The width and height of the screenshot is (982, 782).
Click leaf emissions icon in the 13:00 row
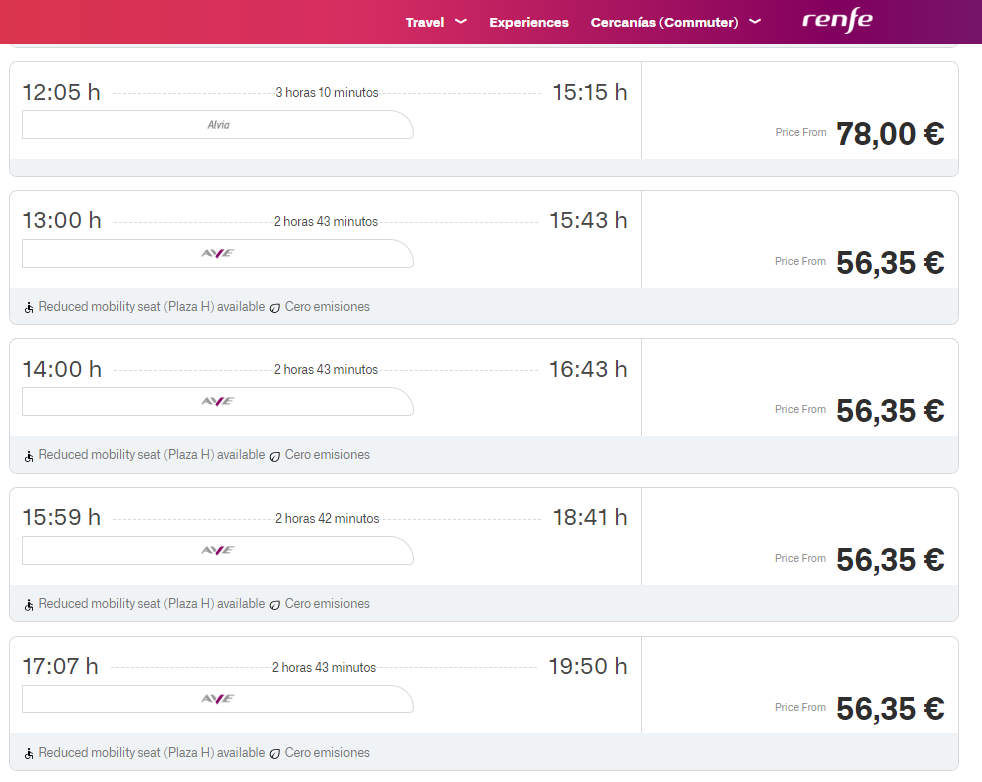coord(274,308)
